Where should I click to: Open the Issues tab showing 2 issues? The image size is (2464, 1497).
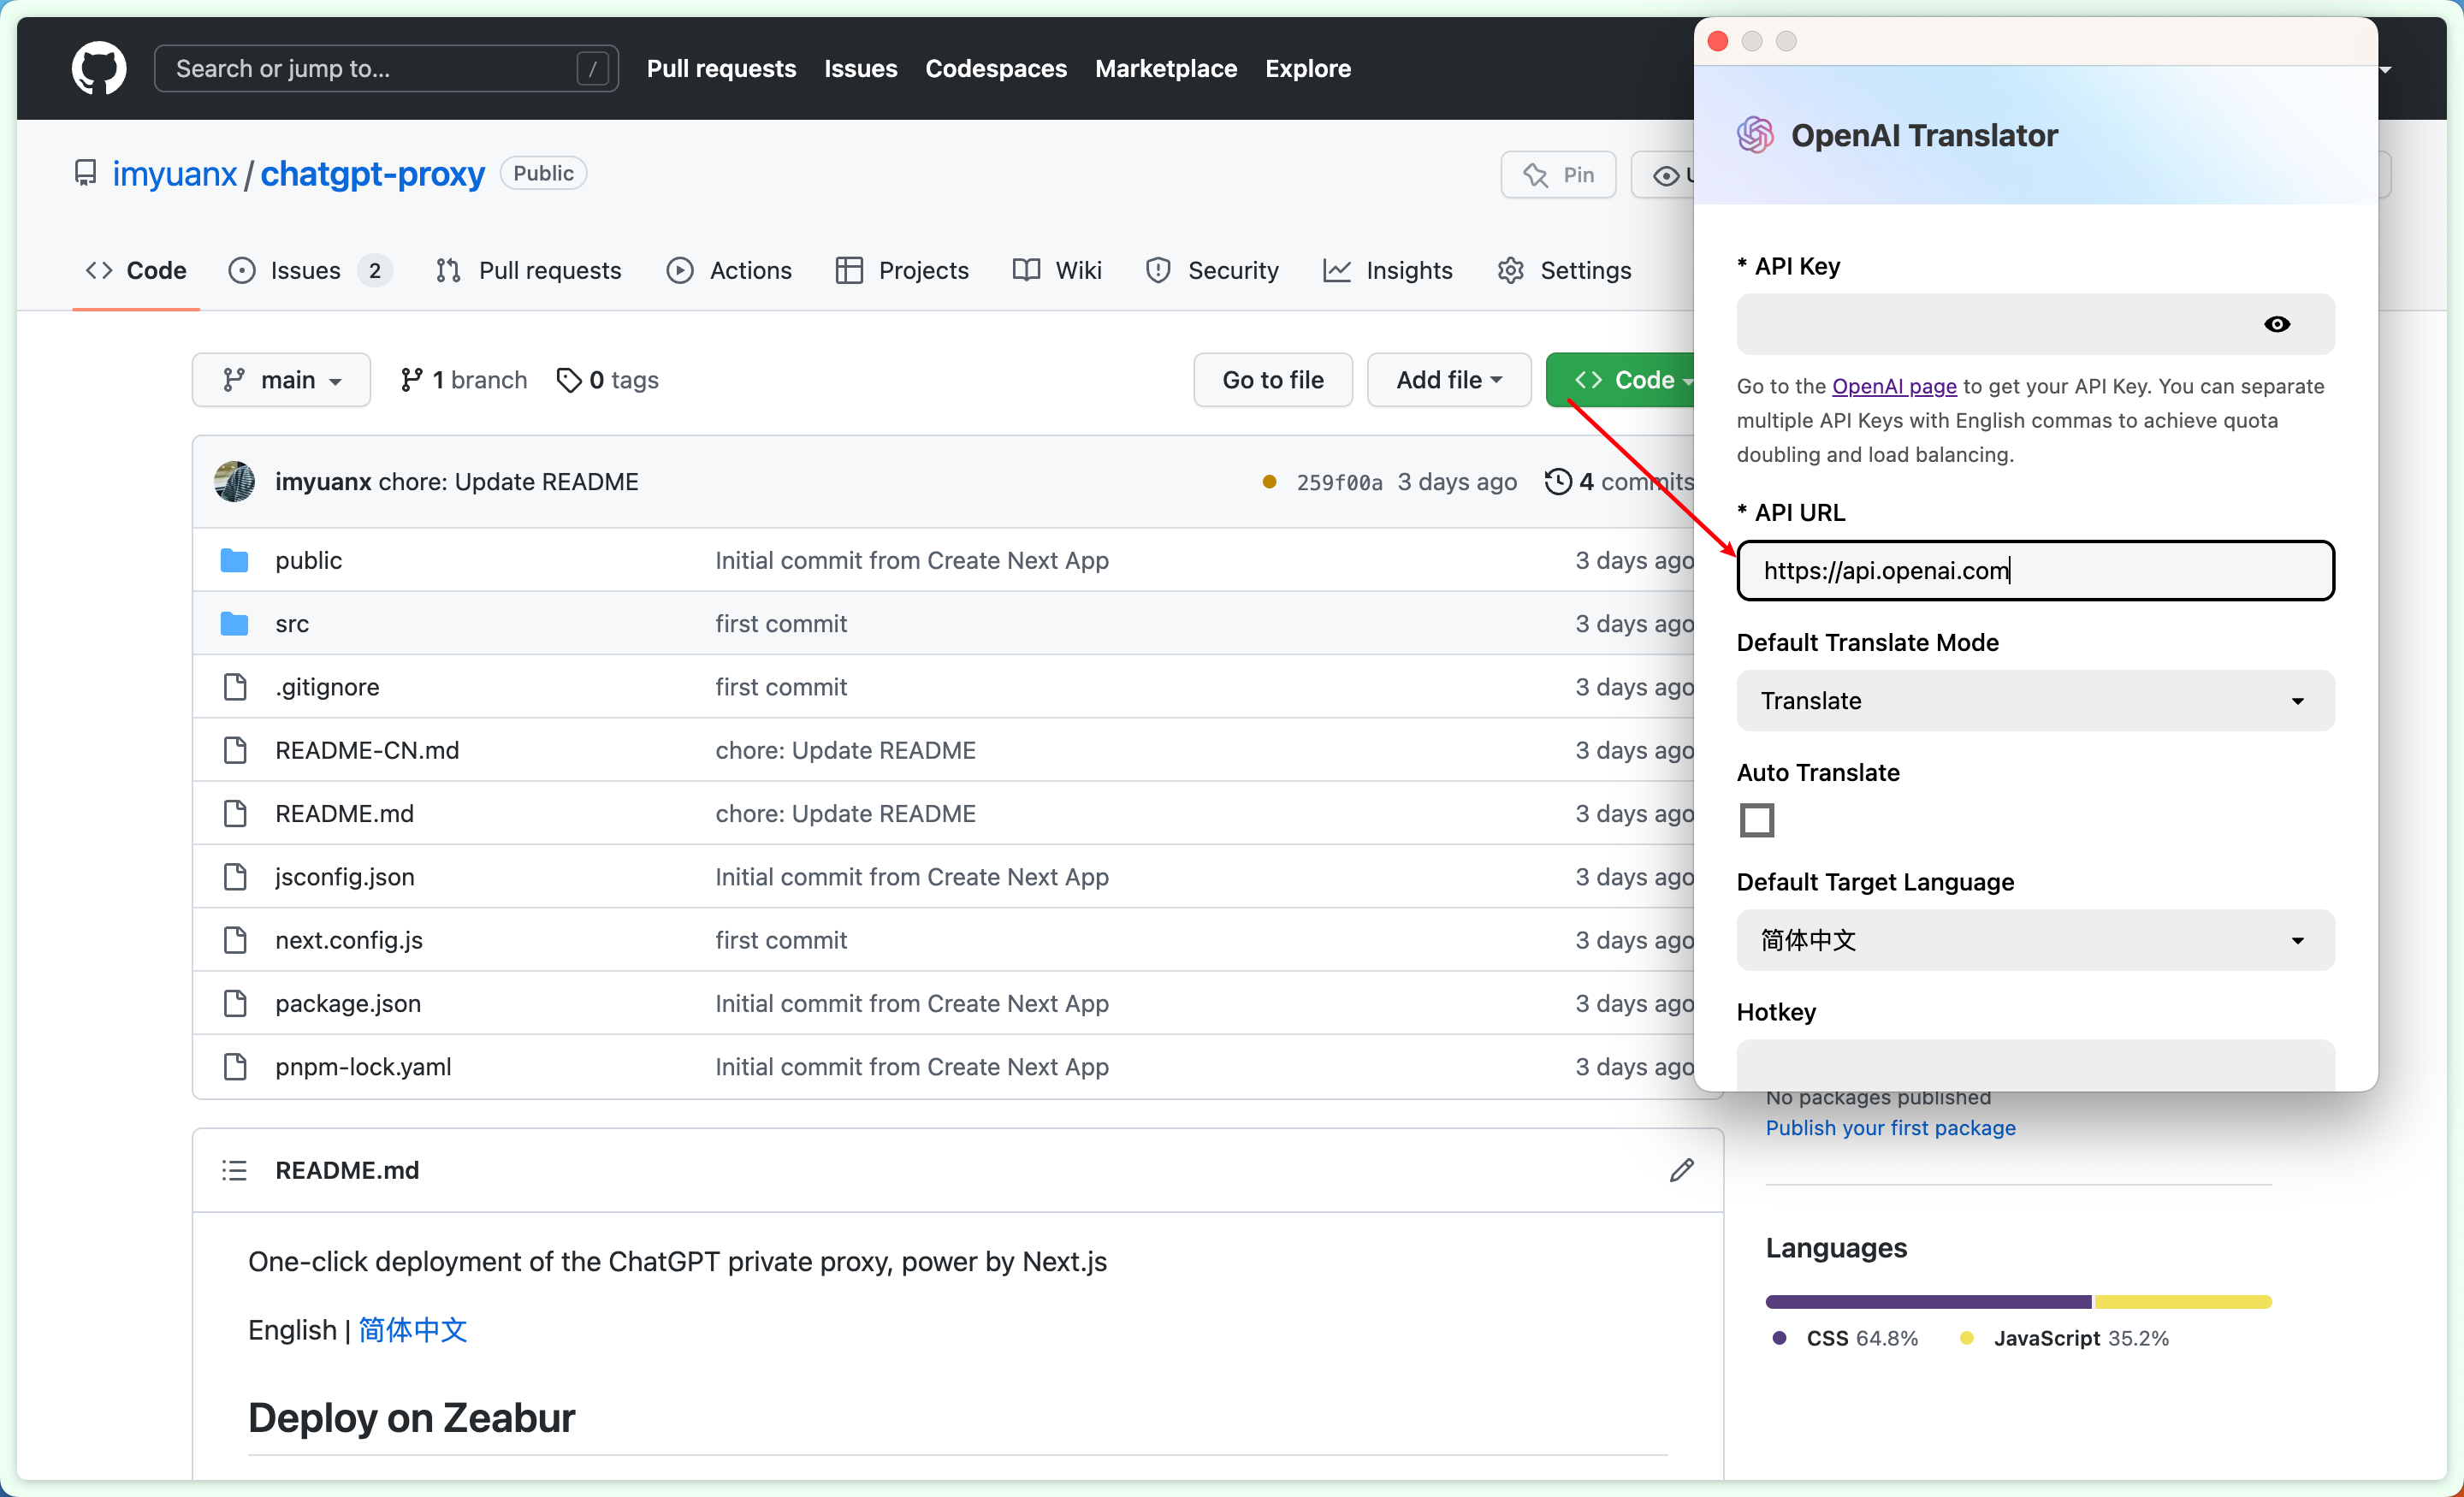coord(324,271)
